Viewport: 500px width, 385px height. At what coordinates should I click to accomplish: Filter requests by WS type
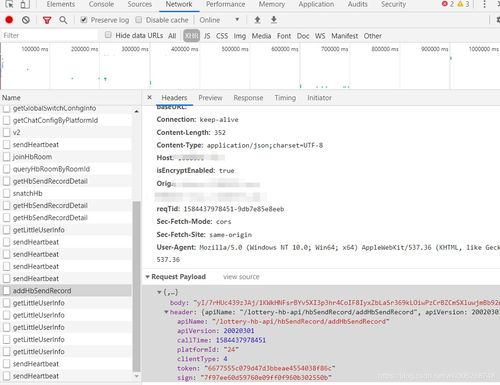click(320, 36)
